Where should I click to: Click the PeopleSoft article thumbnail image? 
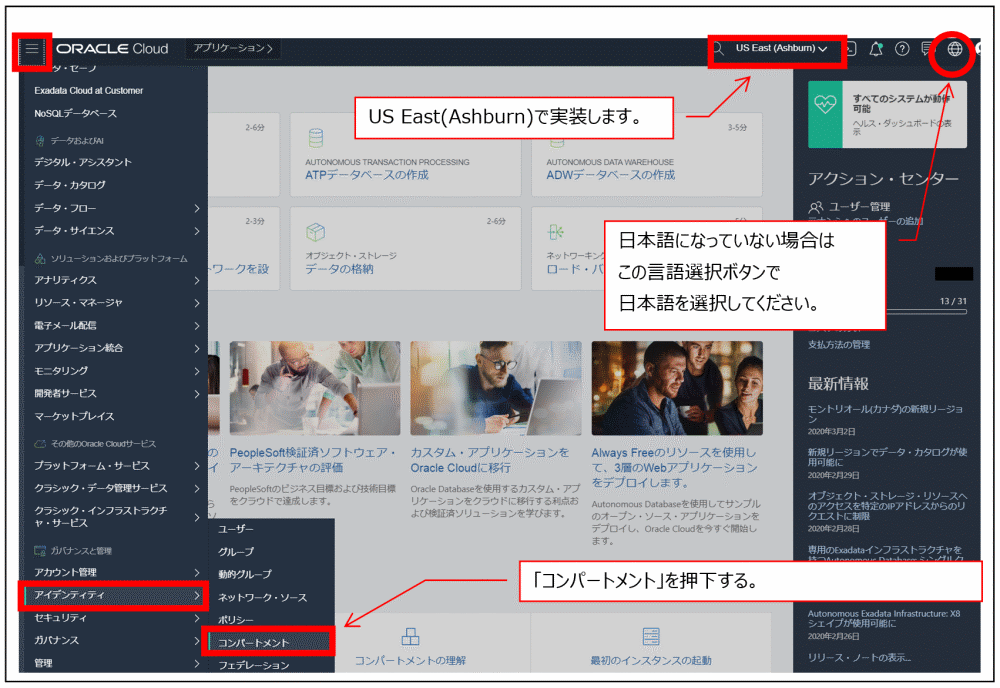coord(315,388)
